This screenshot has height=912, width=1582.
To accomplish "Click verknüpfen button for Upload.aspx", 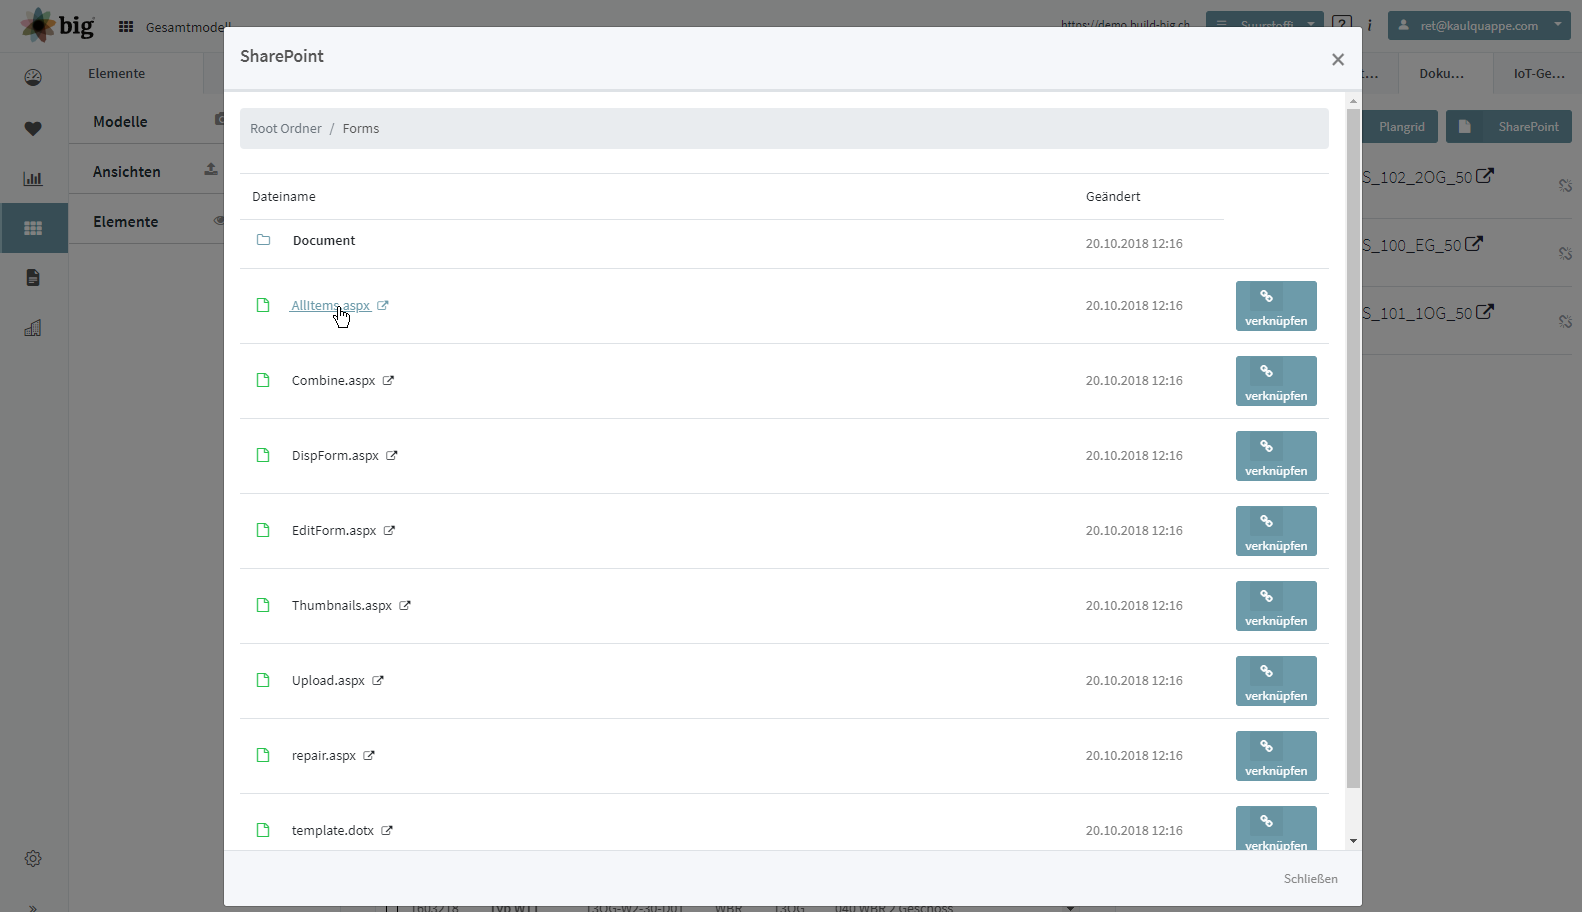I will (1276, 681).
